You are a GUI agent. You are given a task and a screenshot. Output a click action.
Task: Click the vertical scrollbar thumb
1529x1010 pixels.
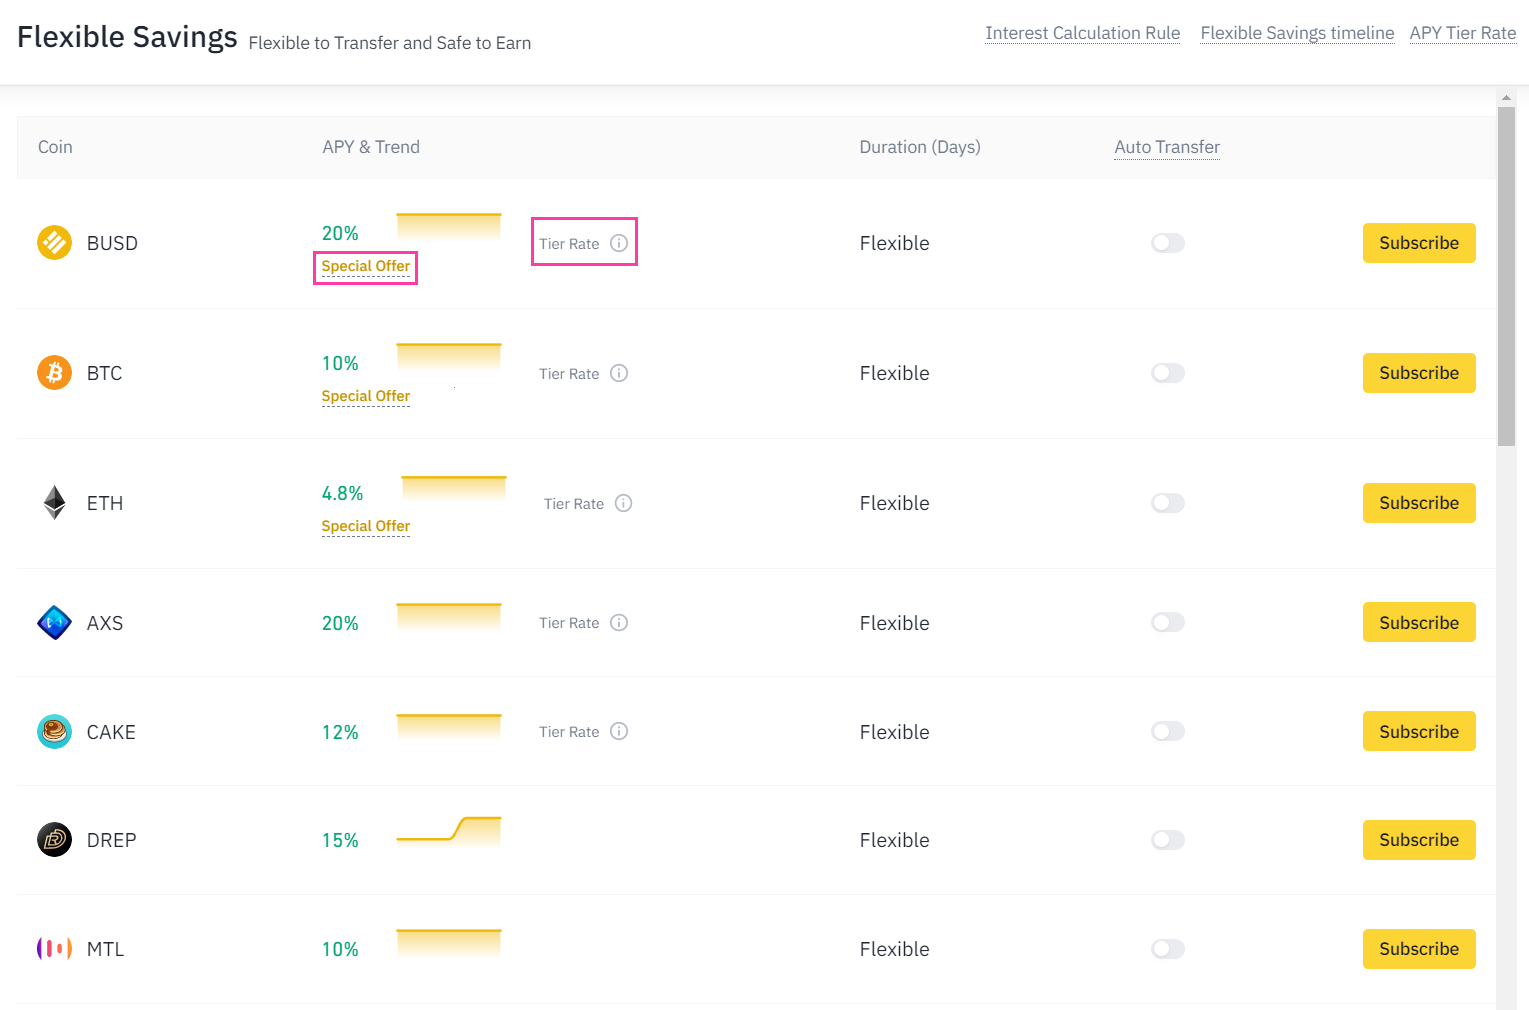tap(1506, 275)
